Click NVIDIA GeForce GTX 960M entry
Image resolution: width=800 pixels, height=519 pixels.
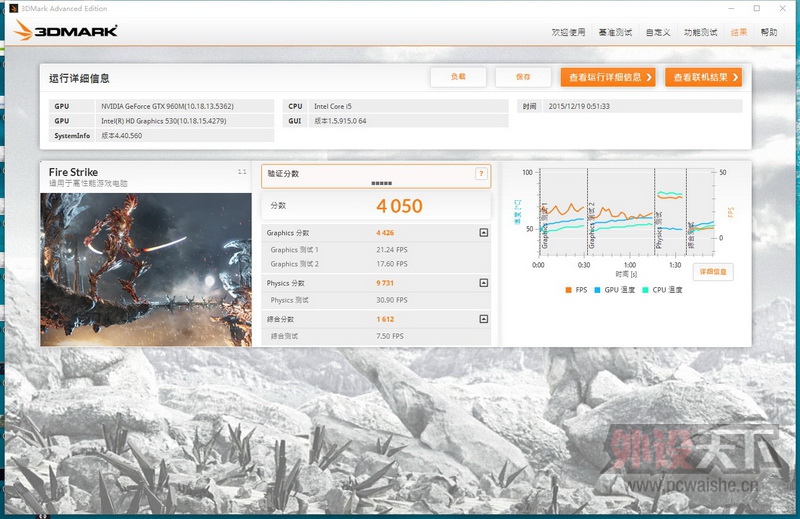[185, 106]
